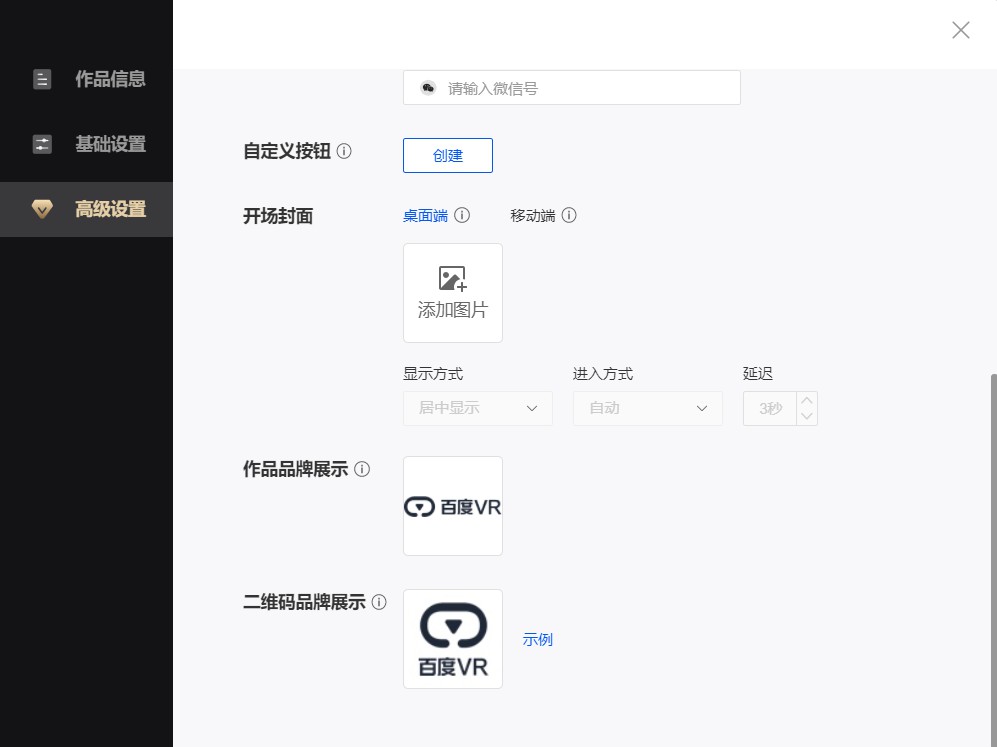Show info tooltip for 自定义按钮
The image size is (997, 747).
344,151
